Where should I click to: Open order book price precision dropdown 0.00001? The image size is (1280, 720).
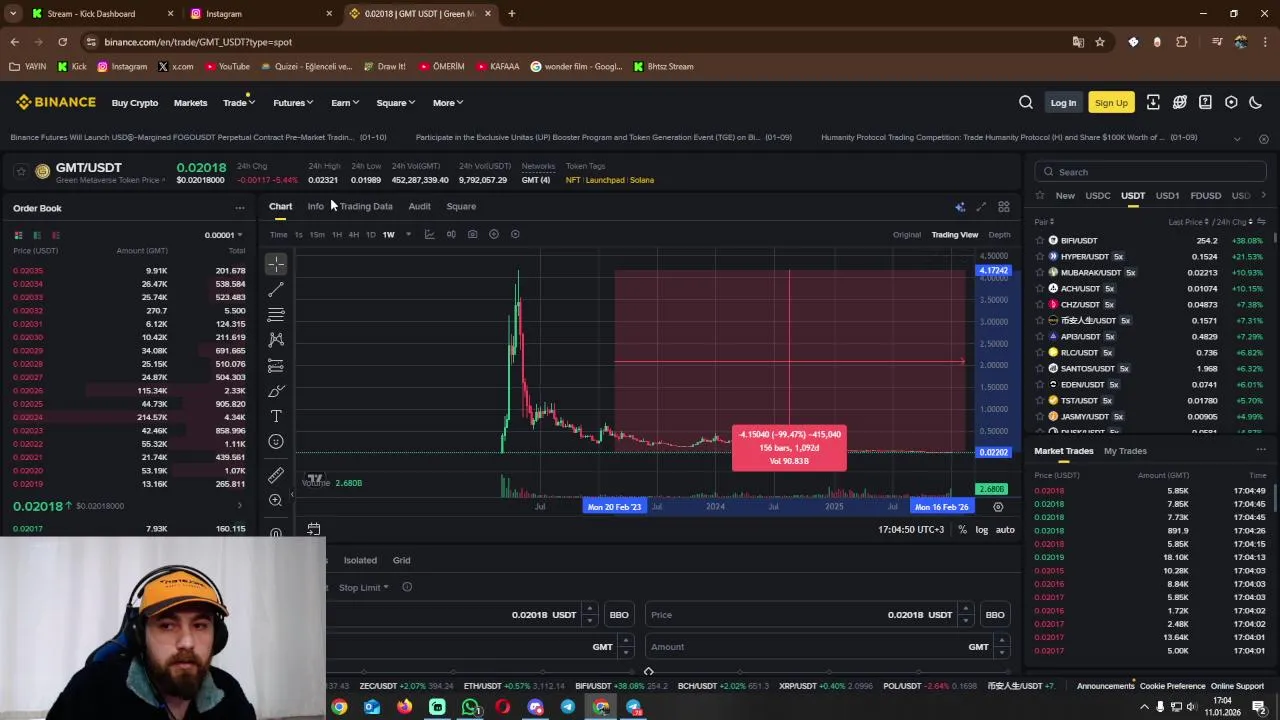pyautogui.click(x=224, y=235)
